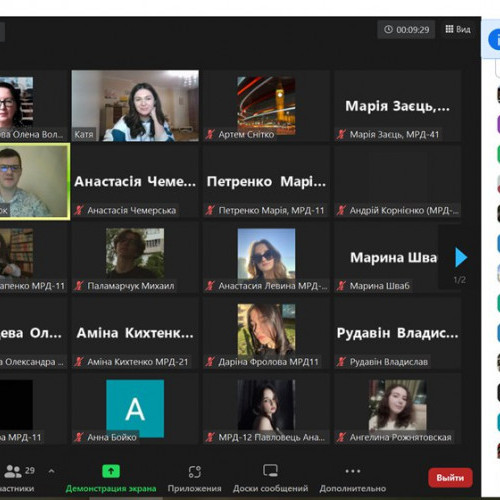Viewport: 500px width, 500px height.
Task: Select Андрій Корнієнко tile
Action: pyautogui.click(x=397, y=182)
